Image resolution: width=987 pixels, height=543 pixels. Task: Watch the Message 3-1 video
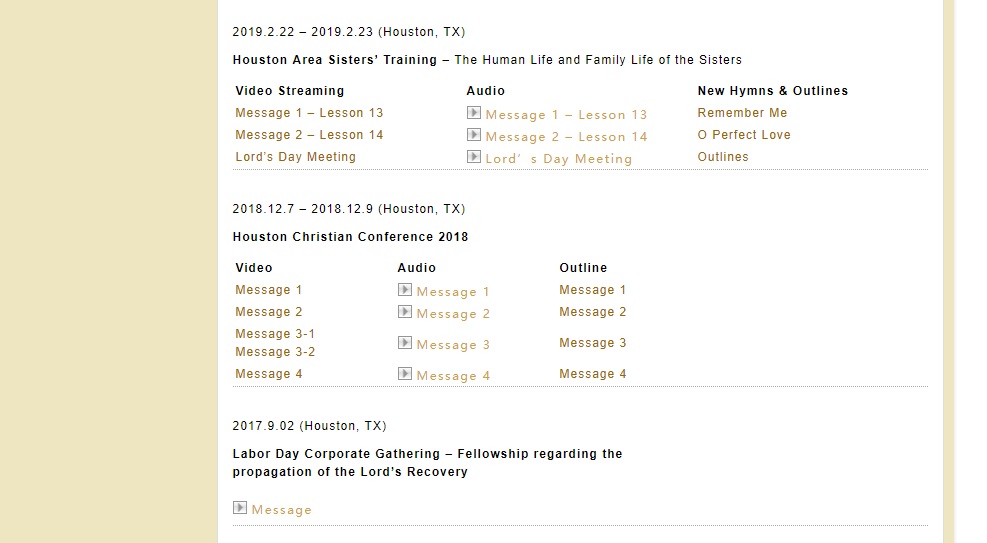click(275, 334)
